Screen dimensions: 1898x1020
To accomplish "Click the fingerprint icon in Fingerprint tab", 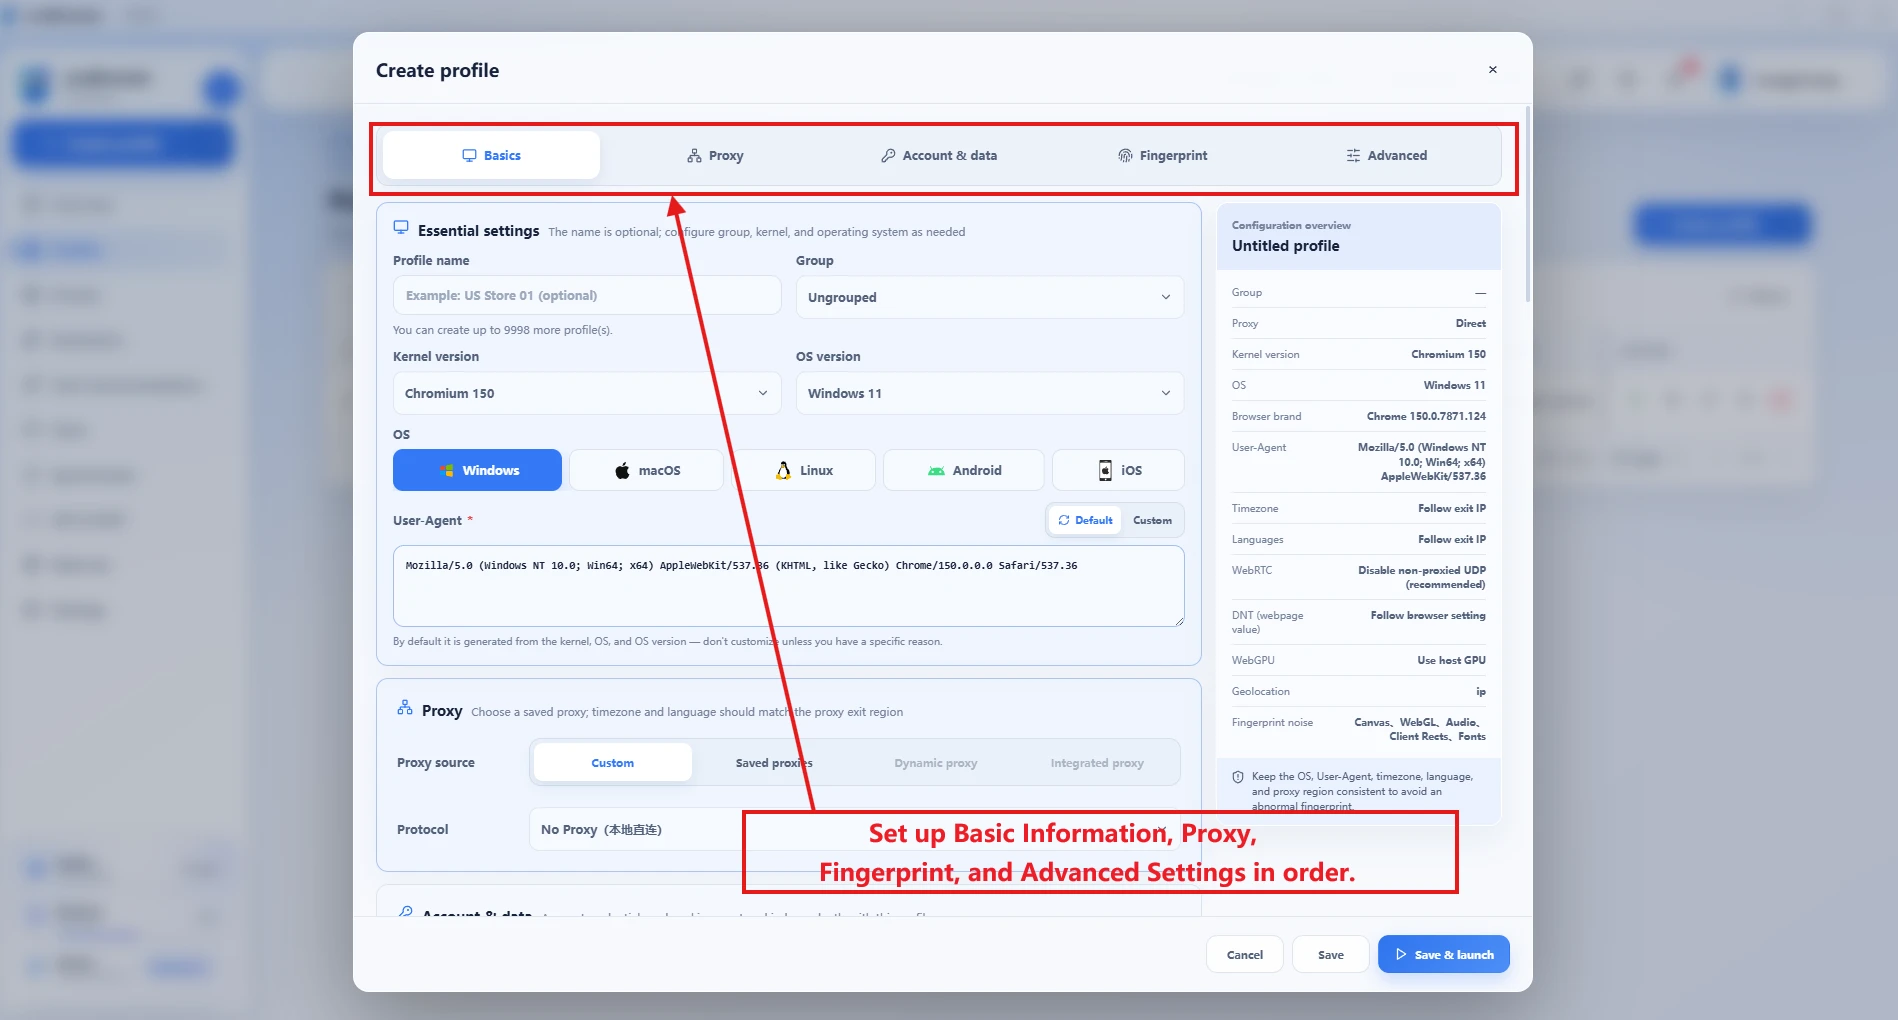I will 1125,155.
